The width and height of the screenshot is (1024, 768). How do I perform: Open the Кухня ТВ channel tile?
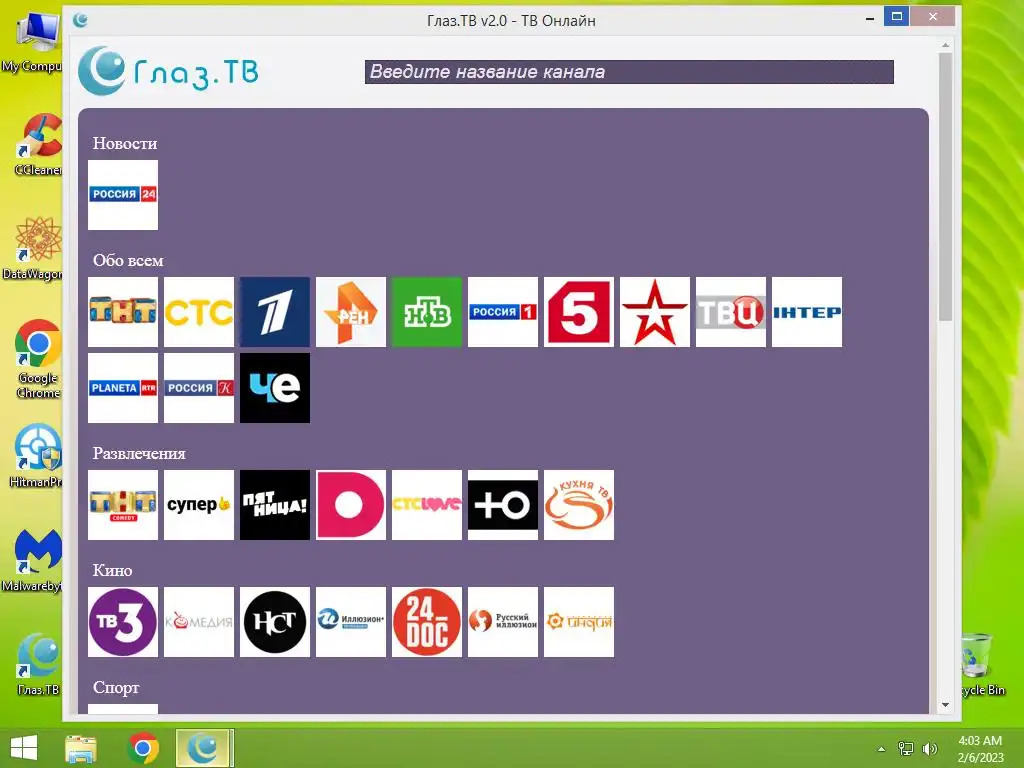click(579, 505)
